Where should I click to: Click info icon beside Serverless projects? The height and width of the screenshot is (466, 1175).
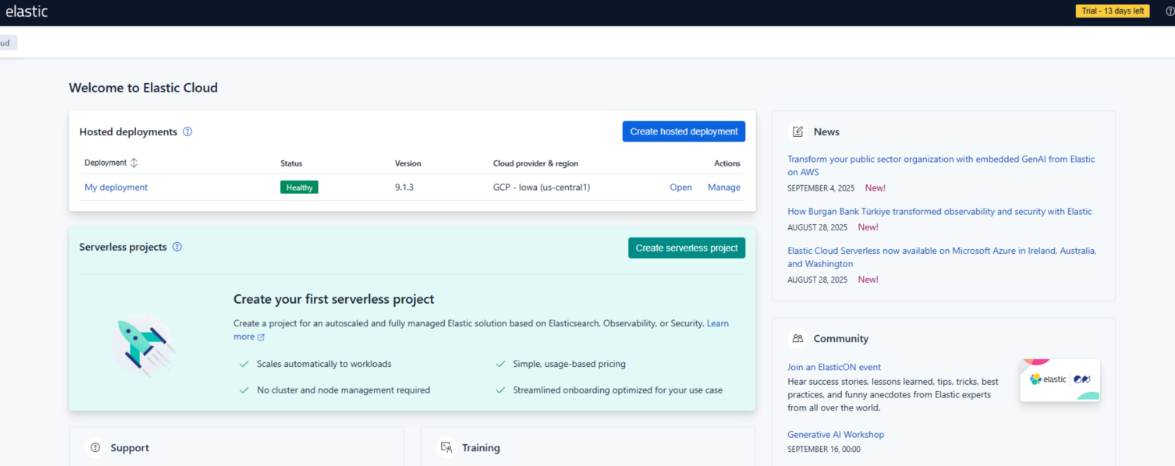(177, 247)
